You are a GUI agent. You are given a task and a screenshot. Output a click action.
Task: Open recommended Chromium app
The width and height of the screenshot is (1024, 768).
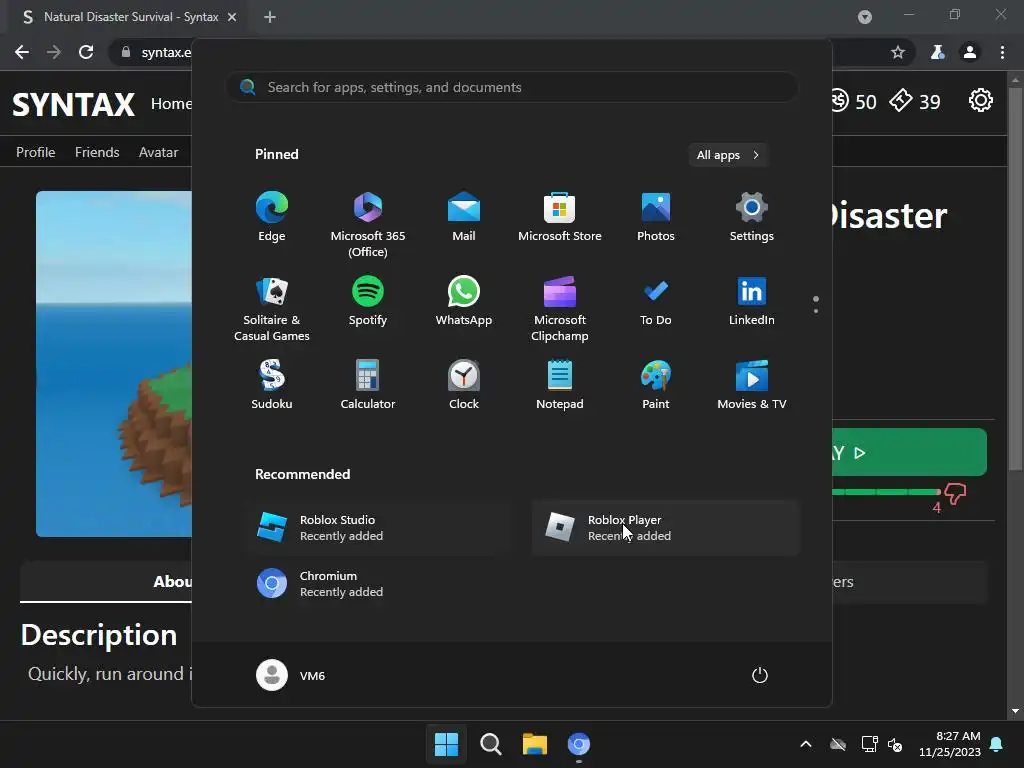pos(379,584)
